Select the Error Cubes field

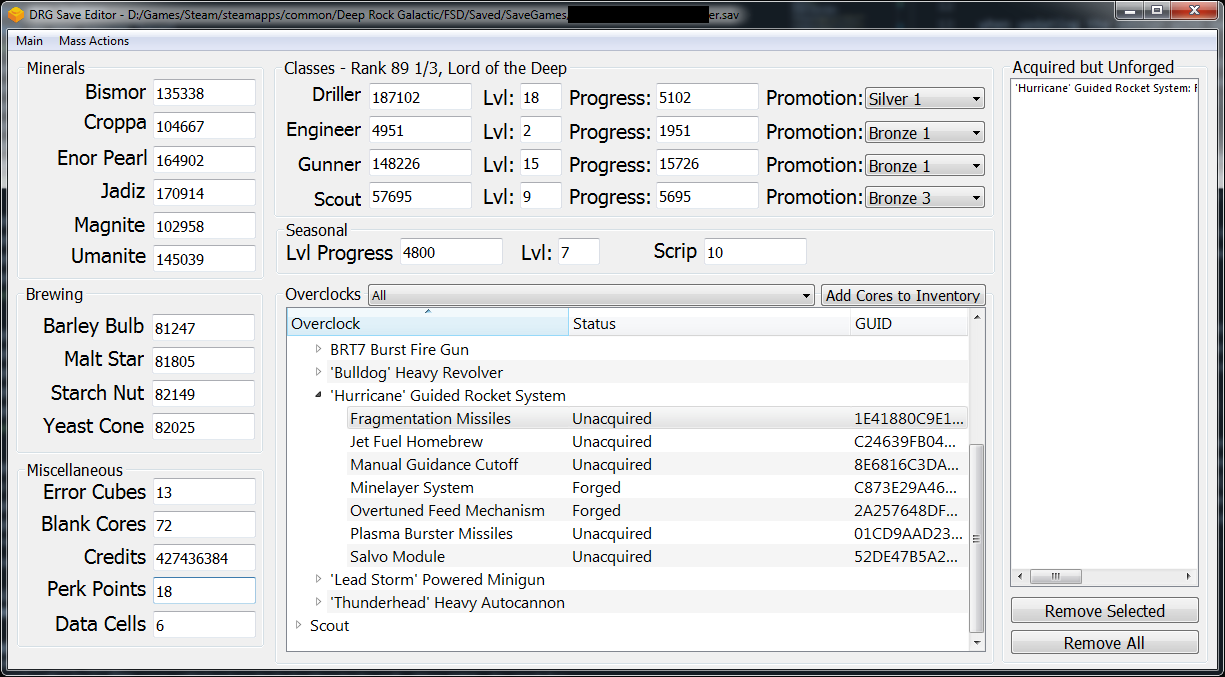click(x=204, y=492)
